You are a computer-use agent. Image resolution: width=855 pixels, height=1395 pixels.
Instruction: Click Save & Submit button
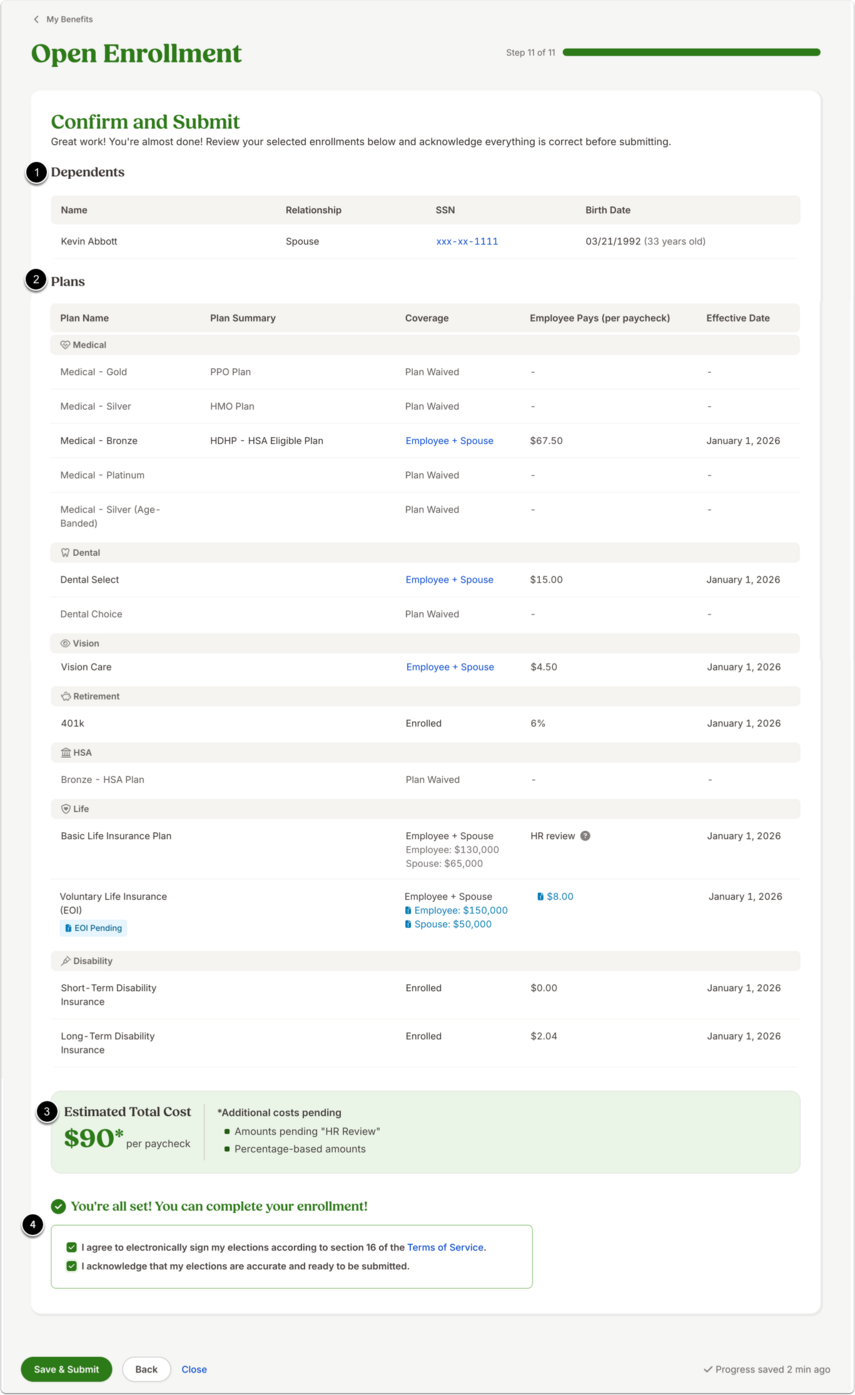[66, 1369]
